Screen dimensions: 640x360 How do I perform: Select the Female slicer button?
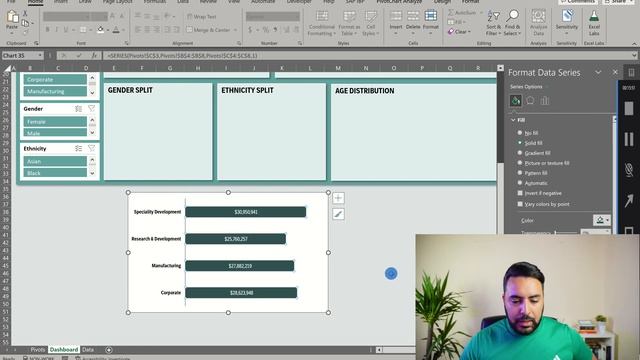[55, 122]
